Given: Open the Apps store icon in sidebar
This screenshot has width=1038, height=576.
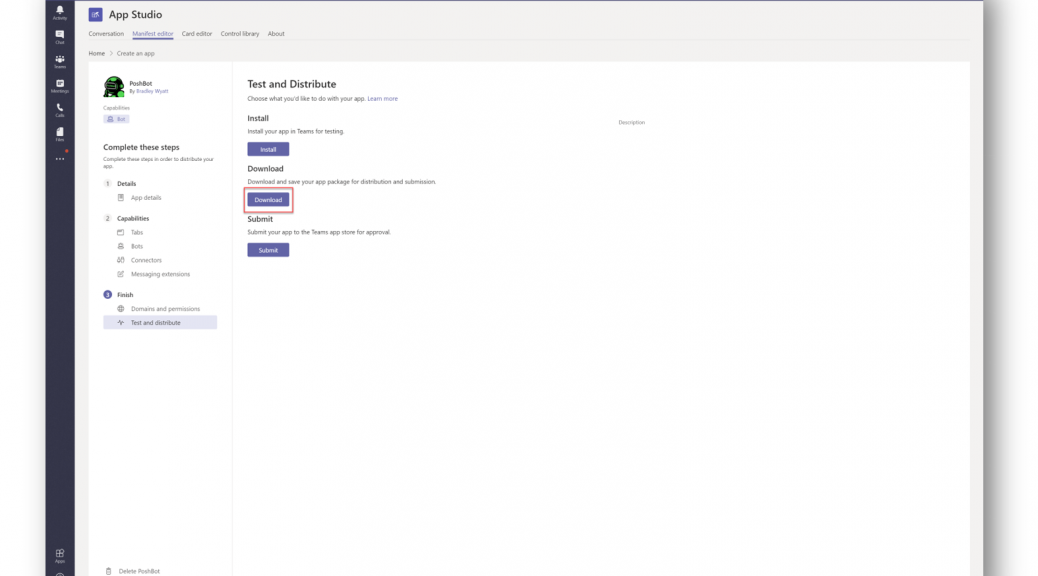Looking at the screenshot, I should [60, 555].
